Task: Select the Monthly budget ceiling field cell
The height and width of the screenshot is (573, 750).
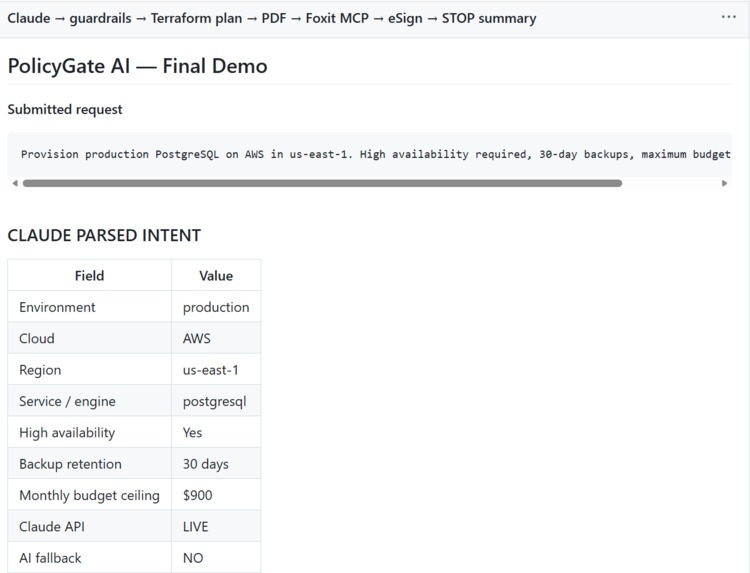Action: click(x=89, y=495)
